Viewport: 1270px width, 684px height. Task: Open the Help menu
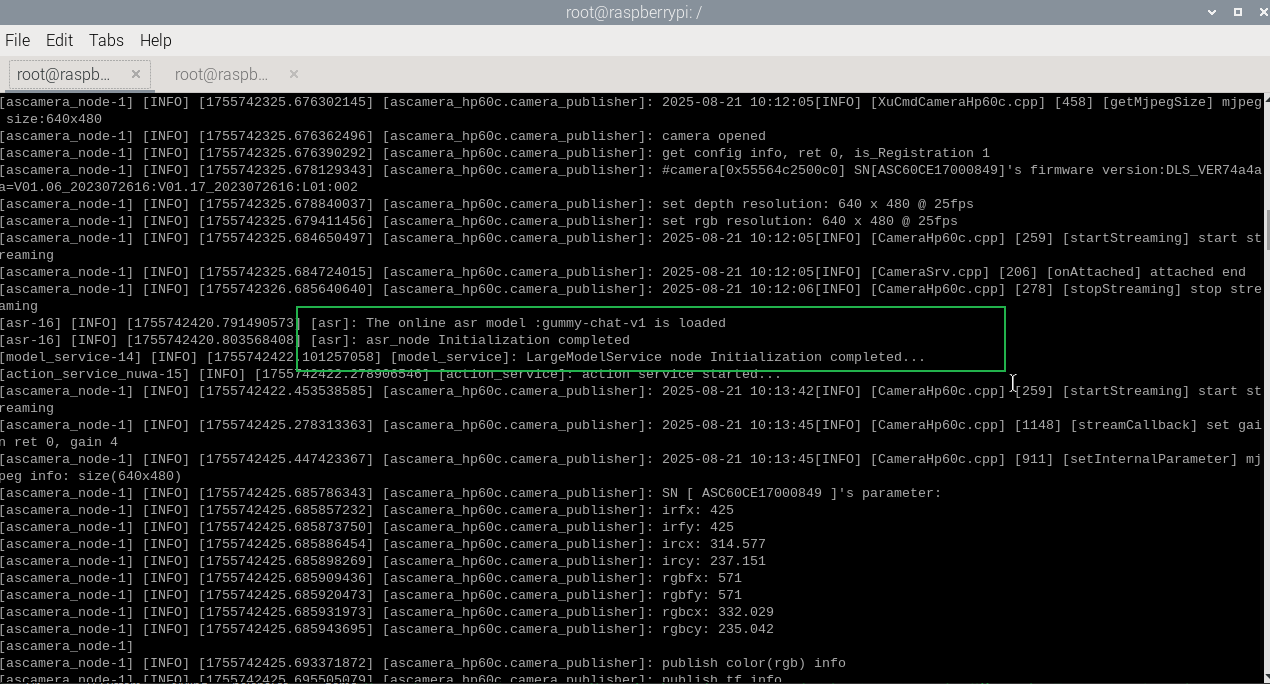click(155, 40)
